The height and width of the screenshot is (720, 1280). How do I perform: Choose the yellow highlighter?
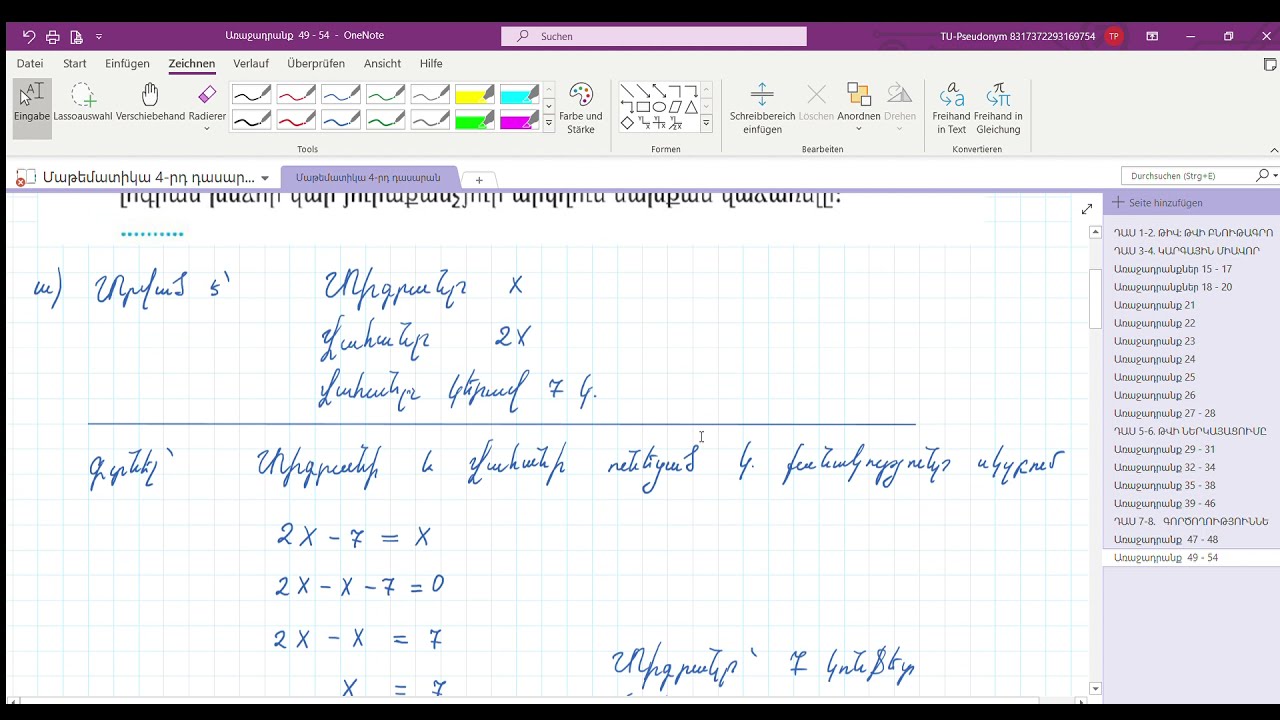[x=475, y=95]
